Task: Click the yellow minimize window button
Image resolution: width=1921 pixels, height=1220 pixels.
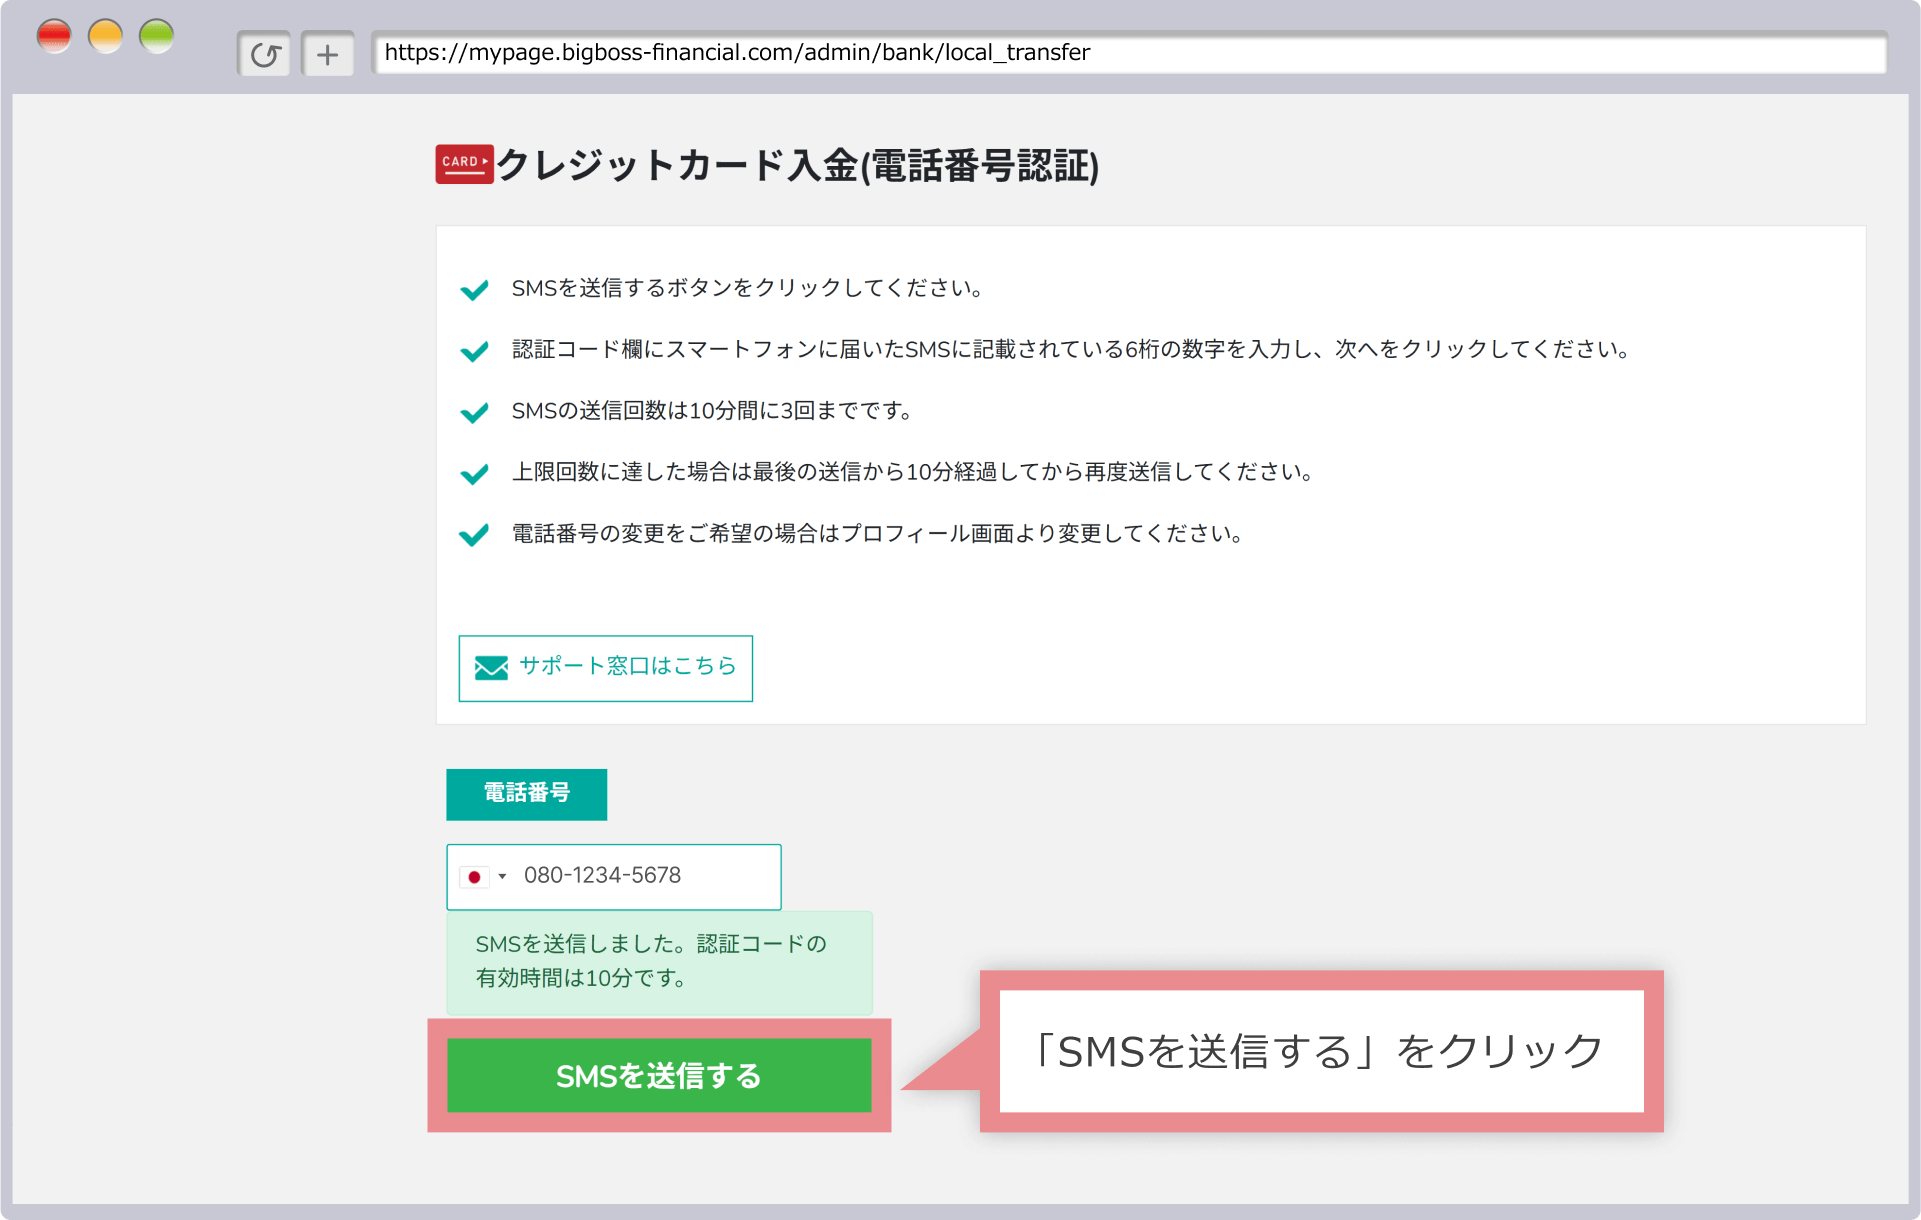Action: [105, 37]
